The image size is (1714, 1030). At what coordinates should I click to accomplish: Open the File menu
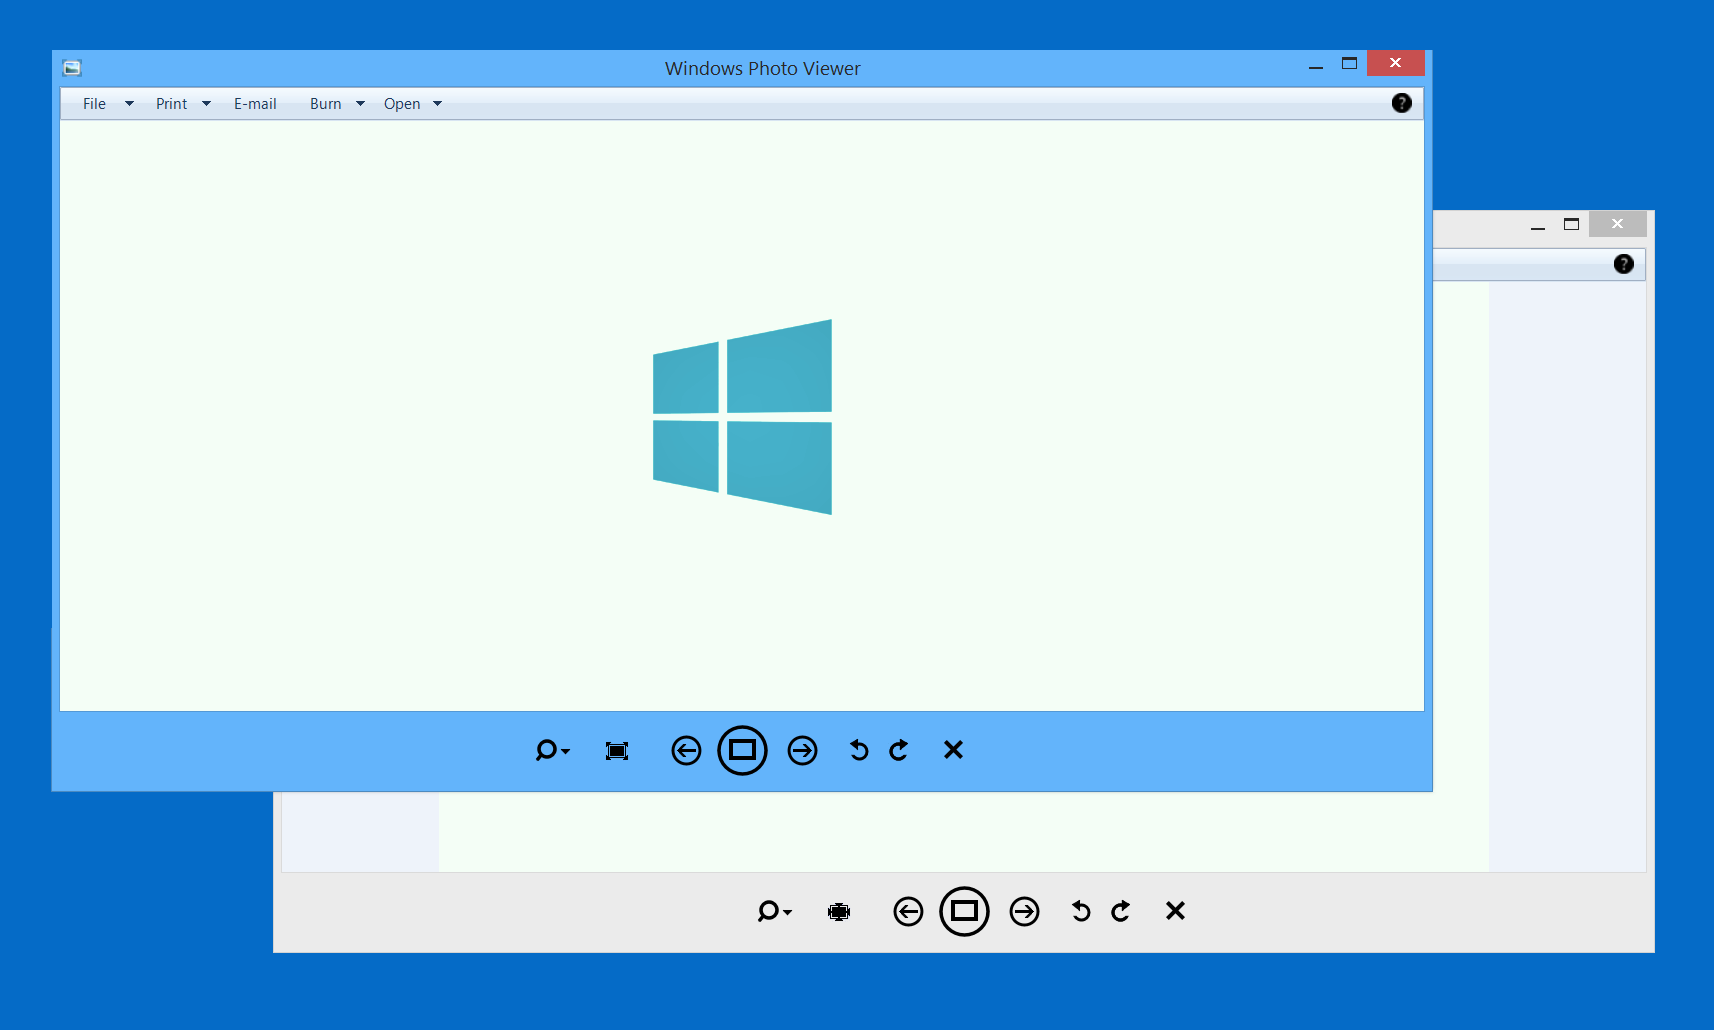[94, 104]
